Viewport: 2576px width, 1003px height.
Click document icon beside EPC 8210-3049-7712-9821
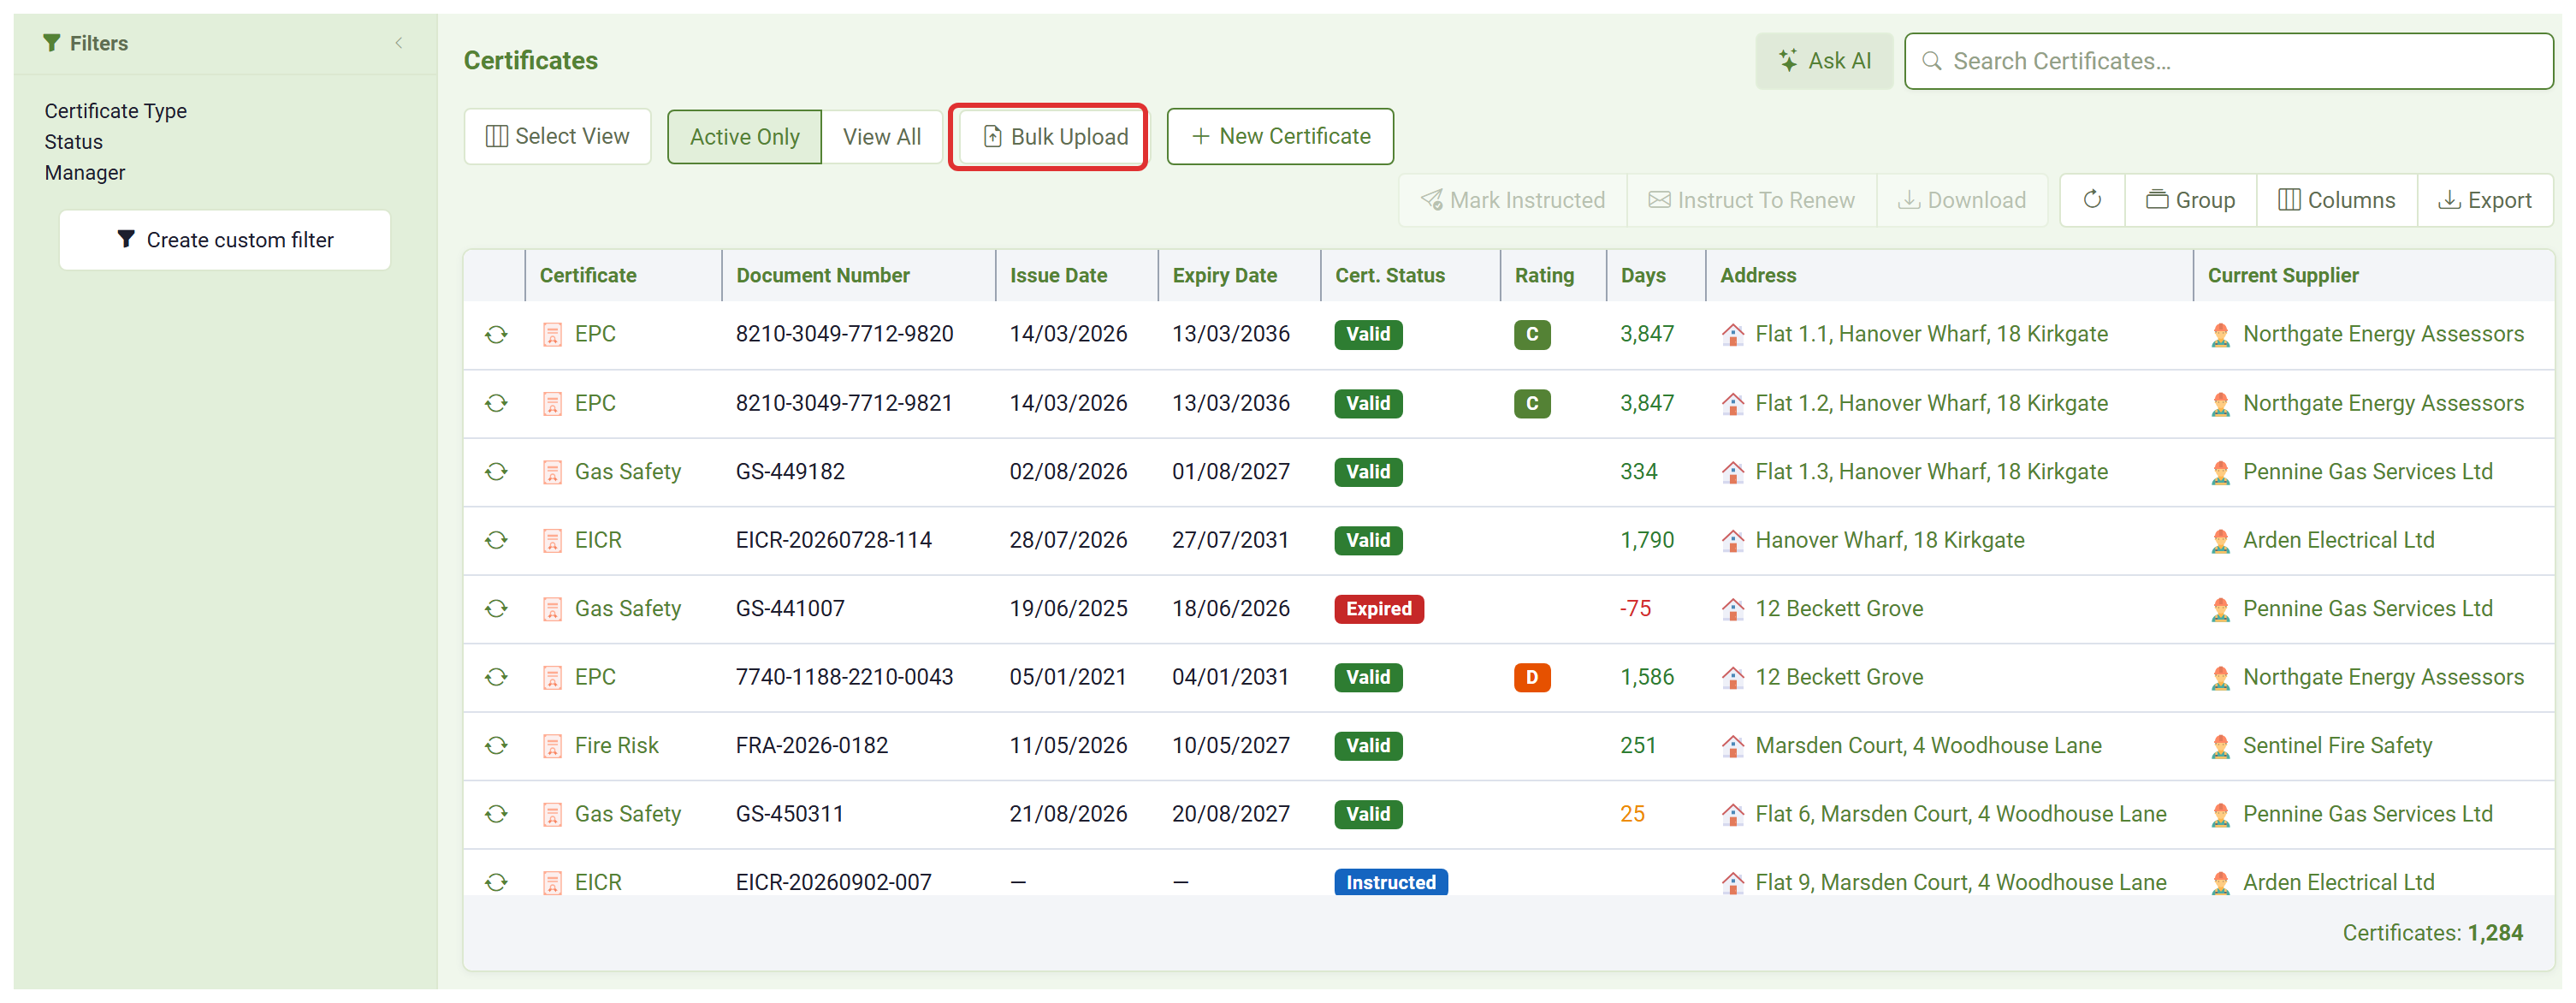[552, 404]
